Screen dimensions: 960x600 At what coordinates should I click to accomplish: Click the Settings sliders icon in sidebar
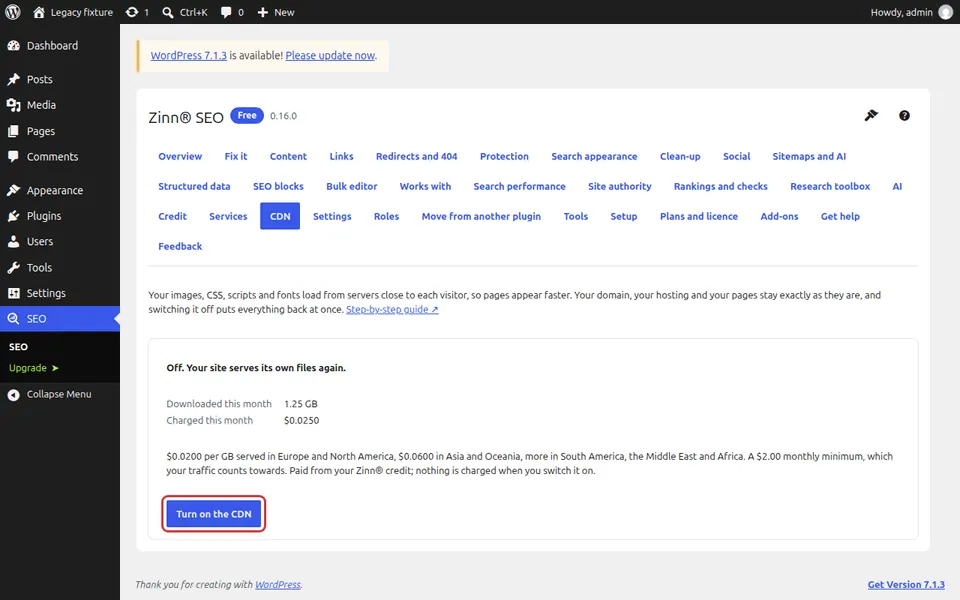[x=13, y=293]
